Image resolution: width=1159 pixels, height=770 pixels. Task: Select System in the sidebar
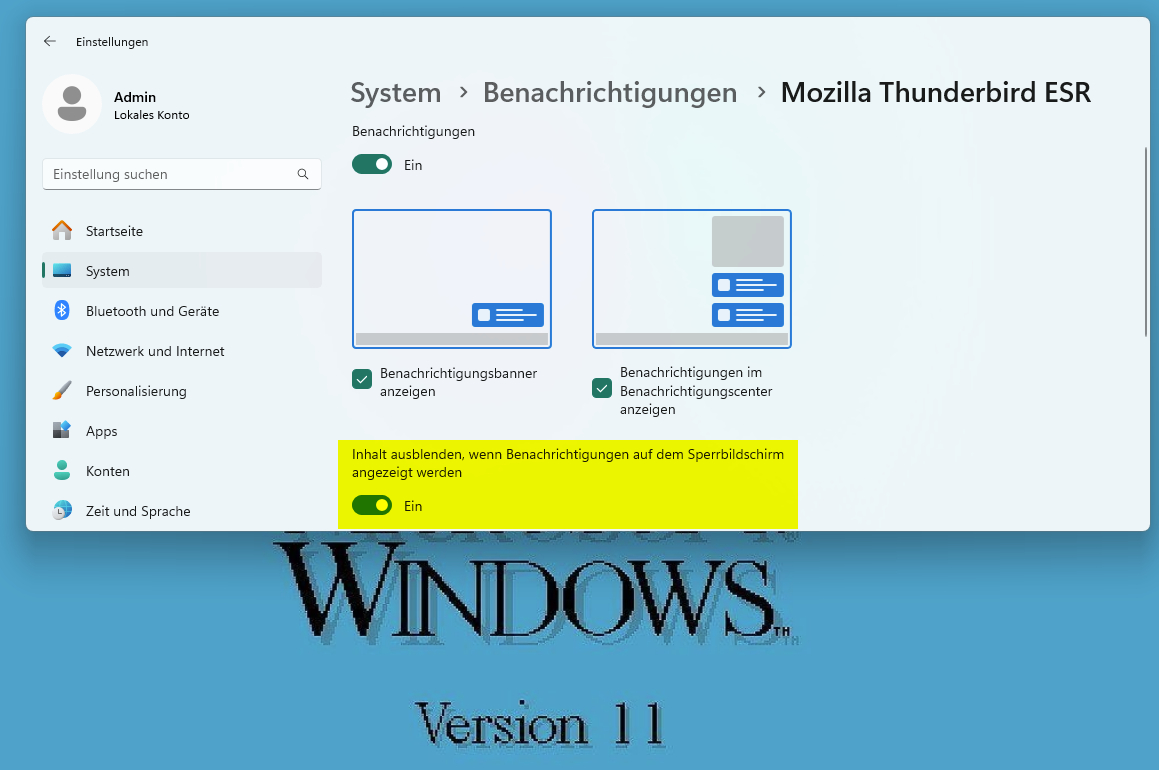(x=182, y=270)
